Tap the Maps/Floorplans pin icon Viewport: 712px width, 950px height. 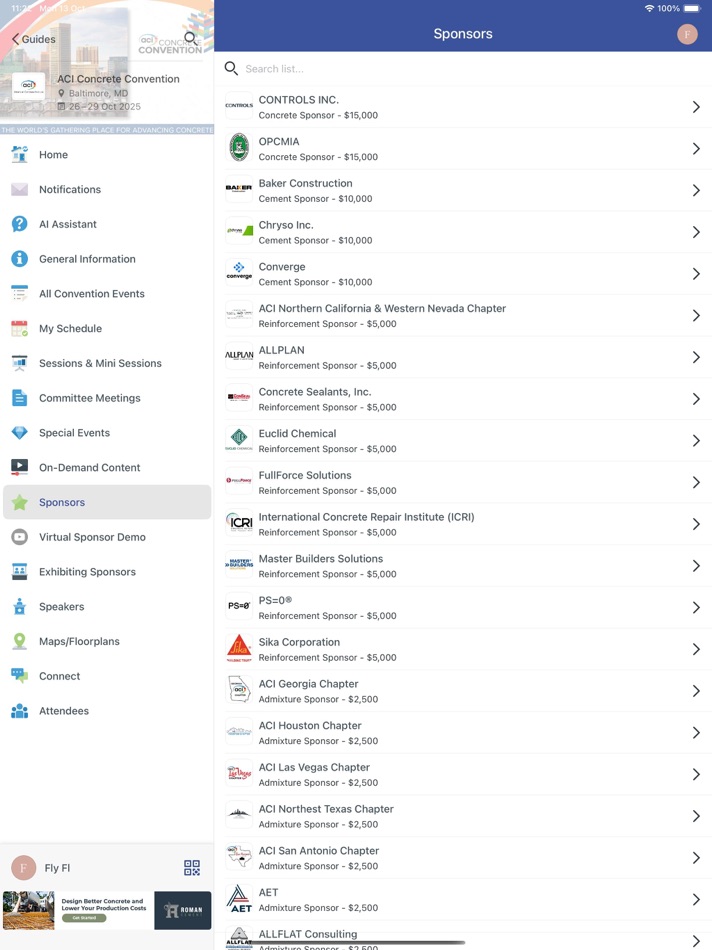(19, 641)
